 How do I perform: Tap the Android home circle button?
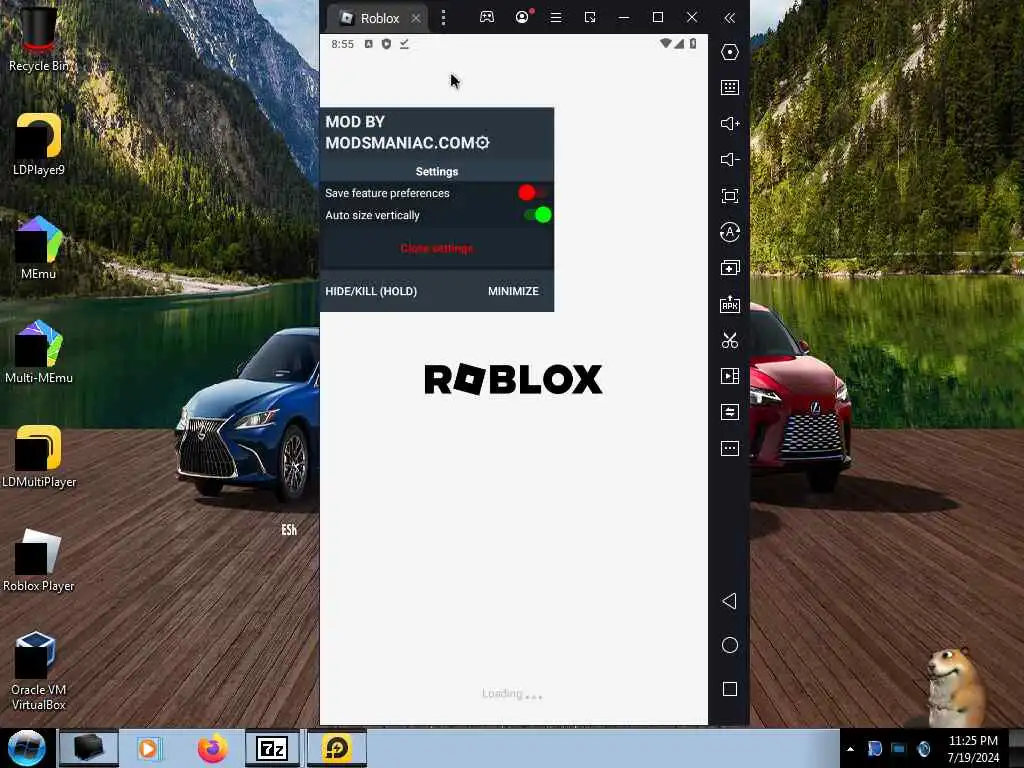[x=729, y=645]
